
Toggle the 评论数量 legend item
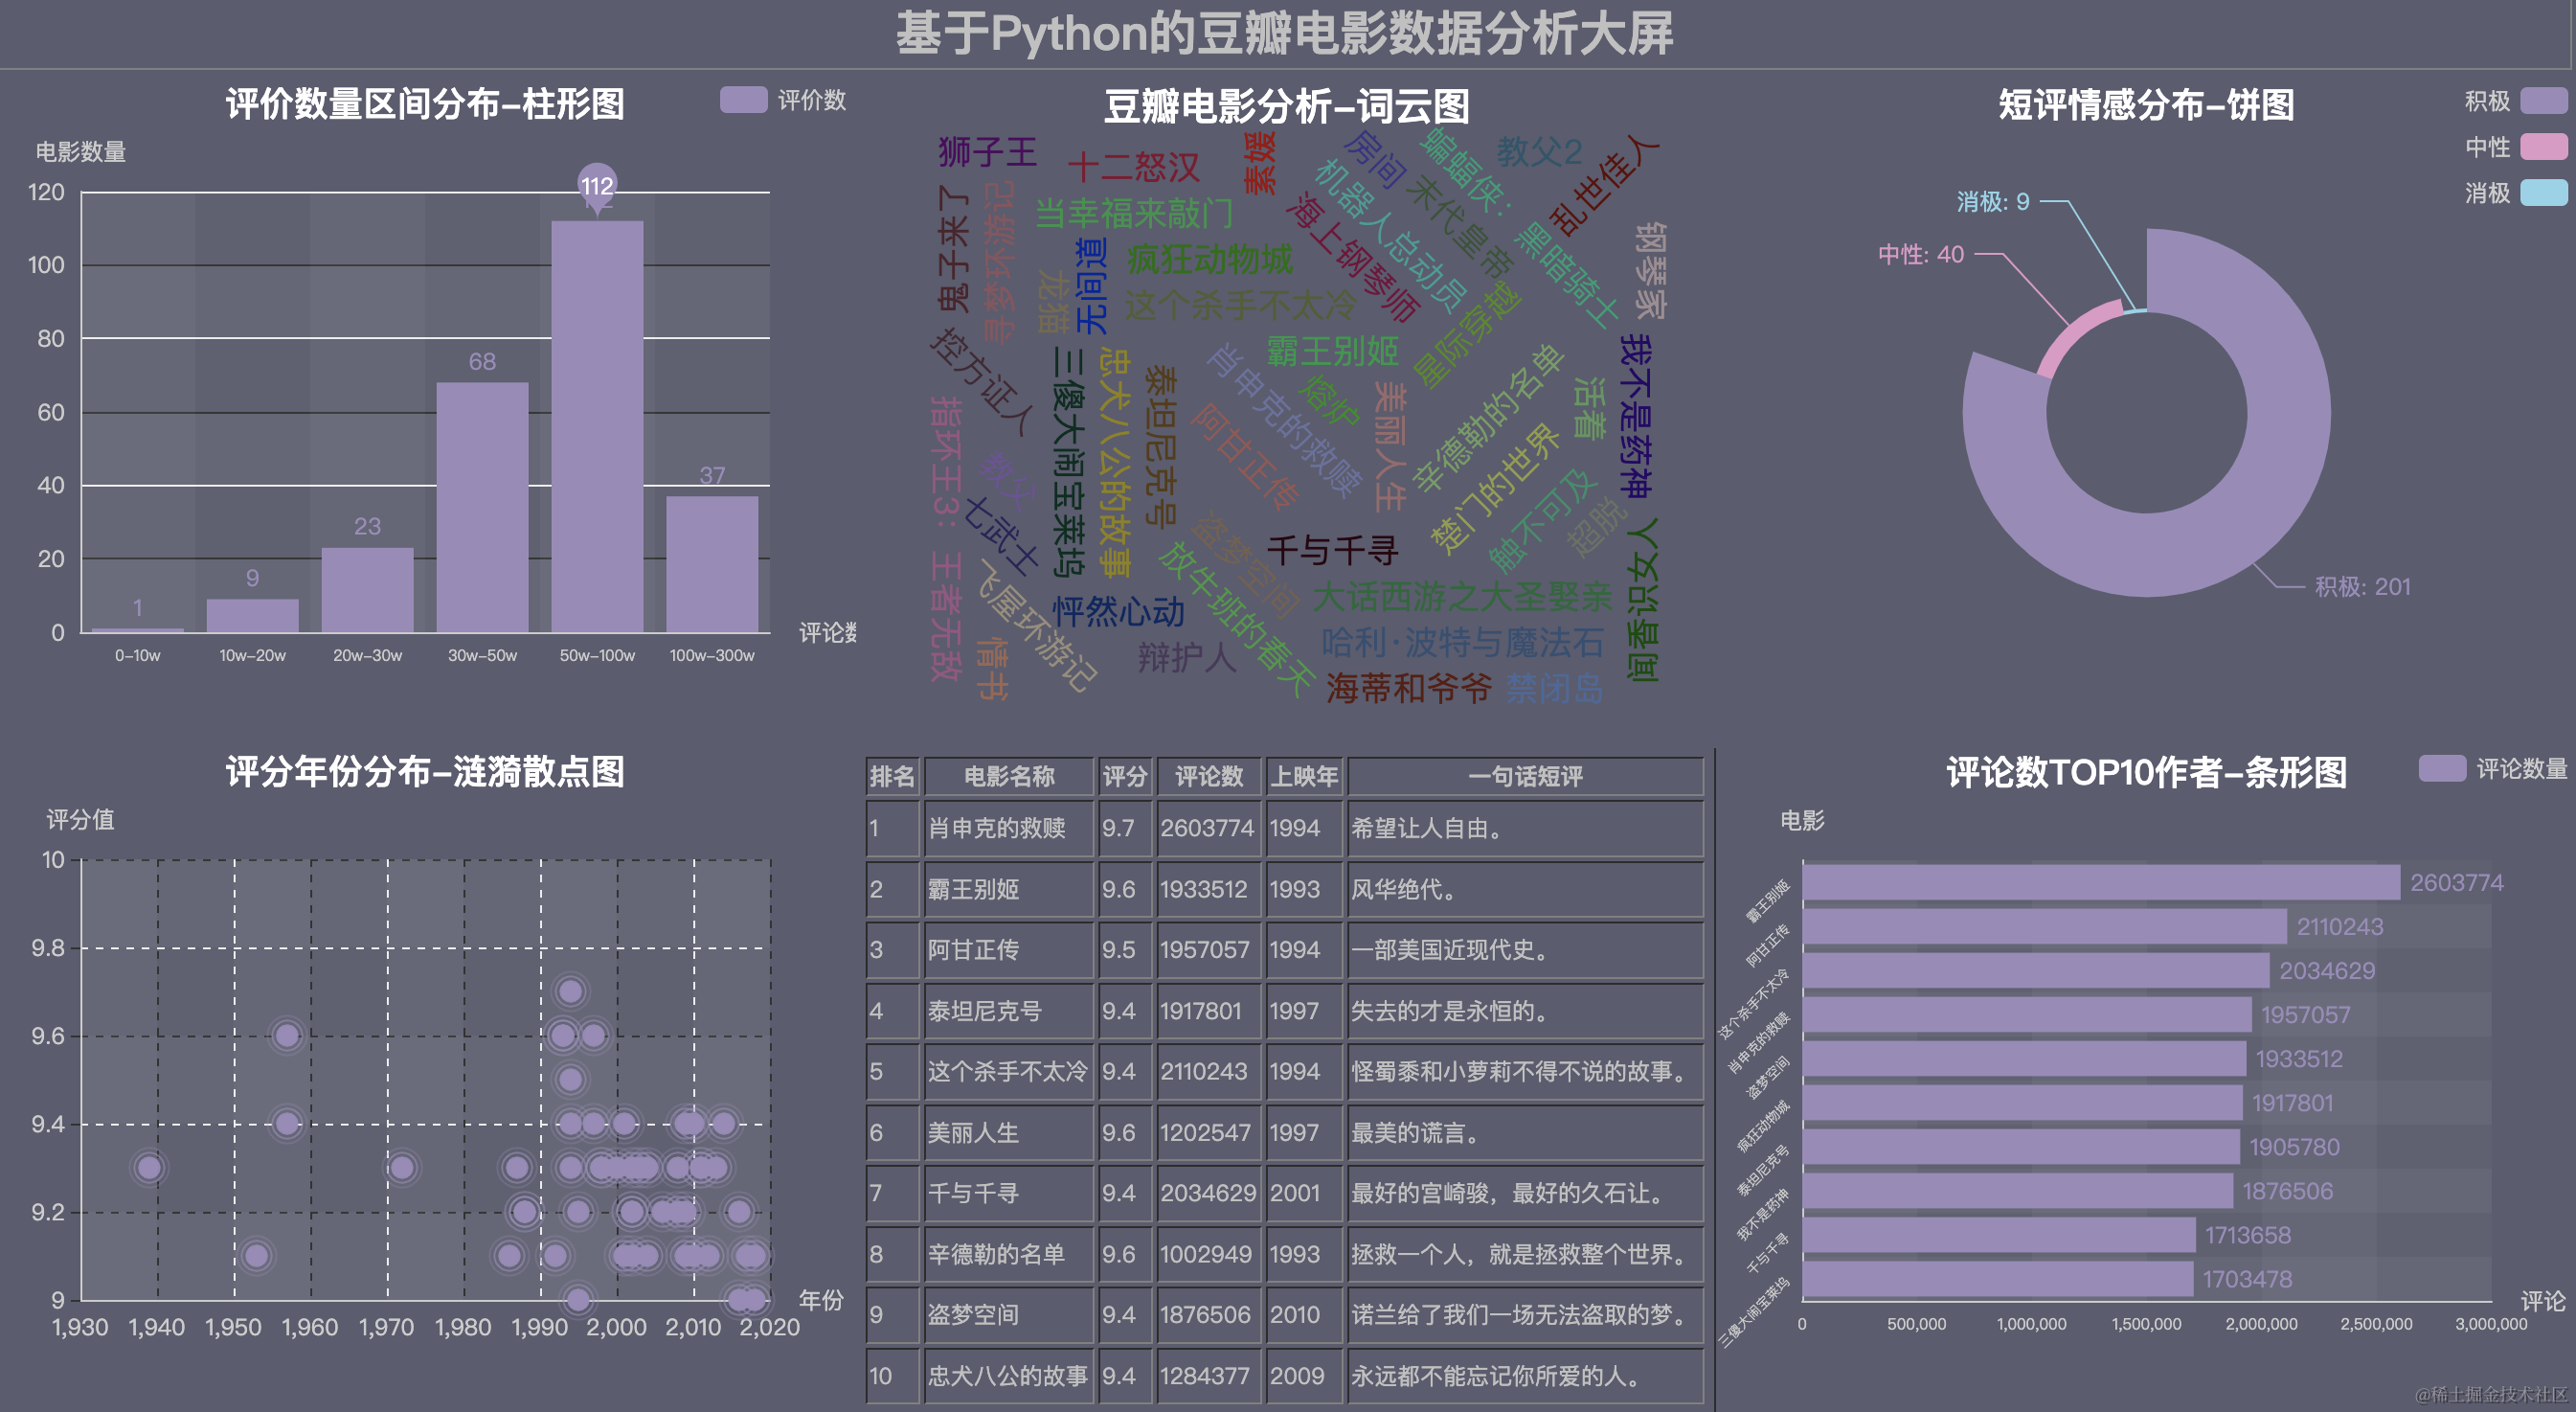(x=2441, y=768)
